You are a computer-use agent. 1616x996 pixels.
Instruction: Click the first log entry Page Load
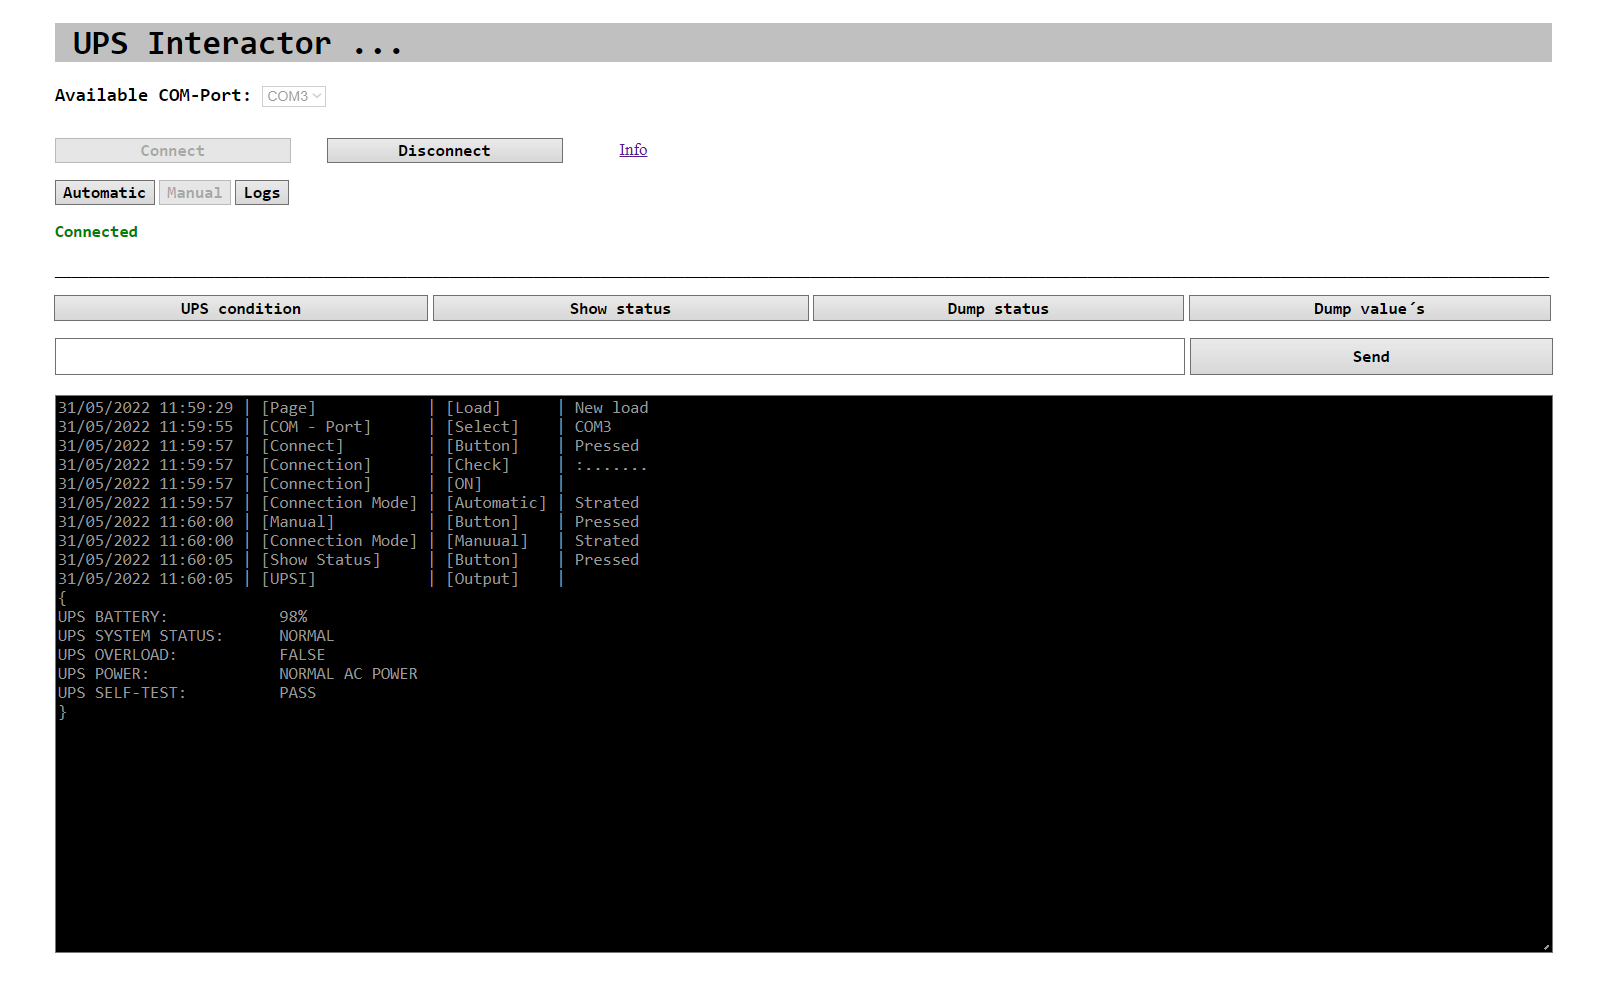pos(353,408)
